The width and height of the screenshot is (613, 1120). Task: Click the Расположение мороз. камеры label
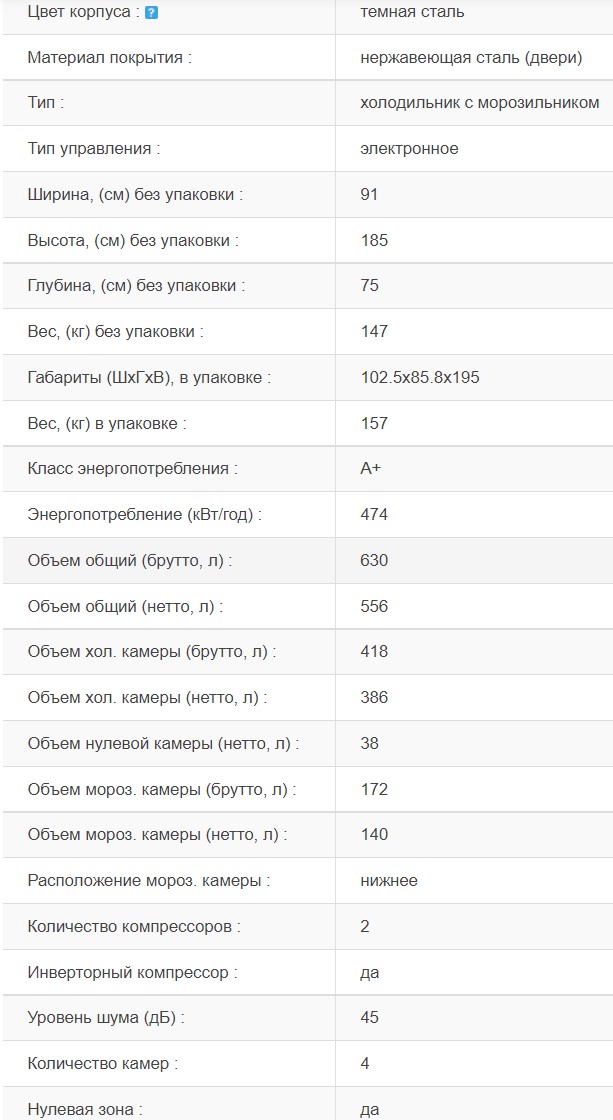(x=149, y=881)
